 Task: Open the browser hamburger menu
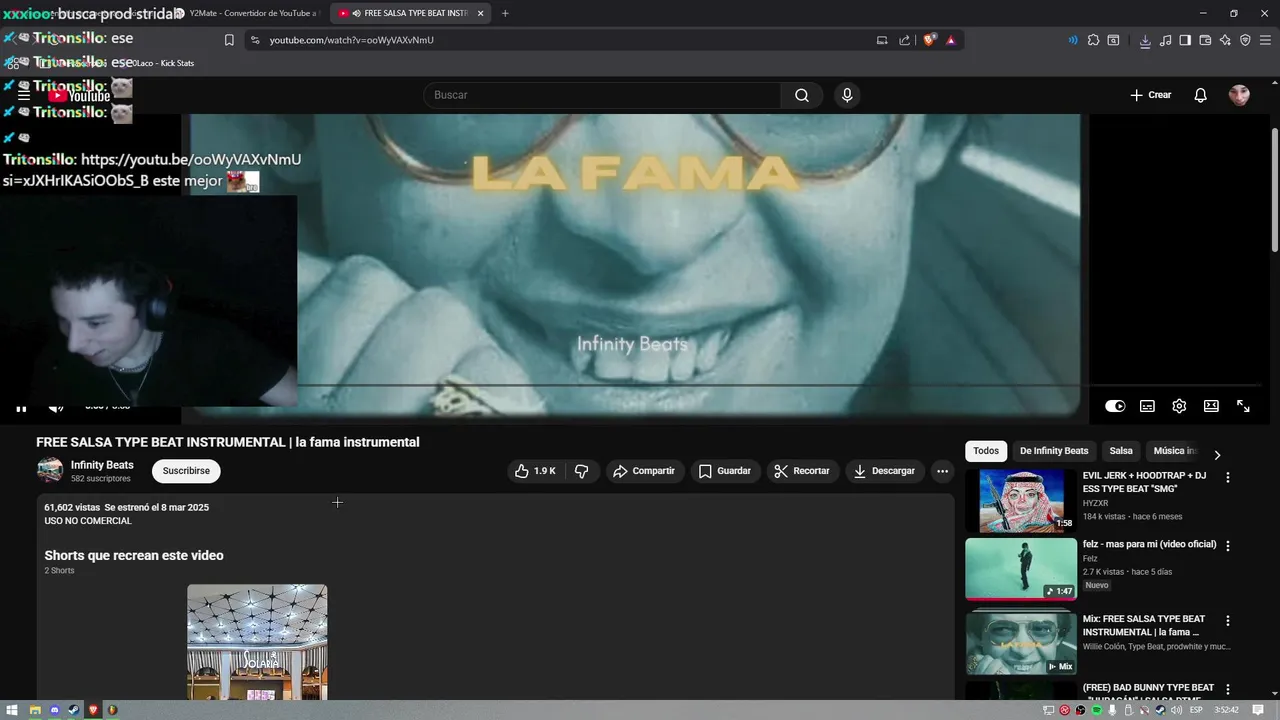coord(1265,40)
